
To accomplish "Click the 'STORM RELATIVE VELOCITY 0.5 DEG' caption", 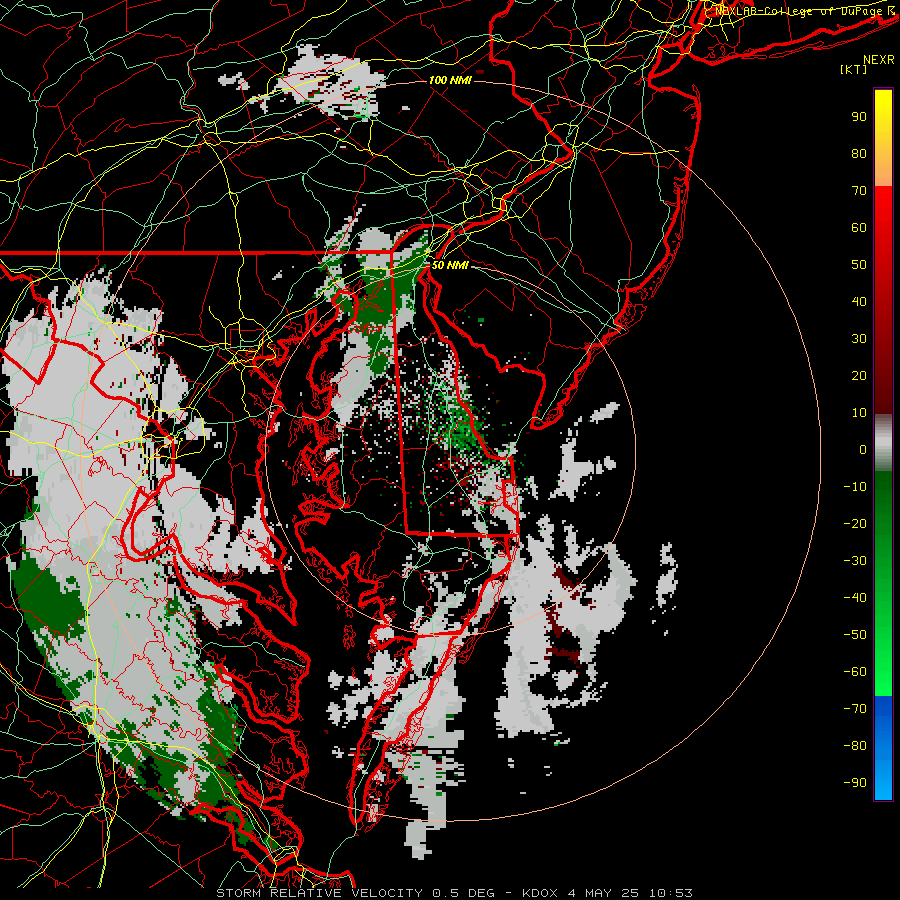I will click(x=355, y=893).
